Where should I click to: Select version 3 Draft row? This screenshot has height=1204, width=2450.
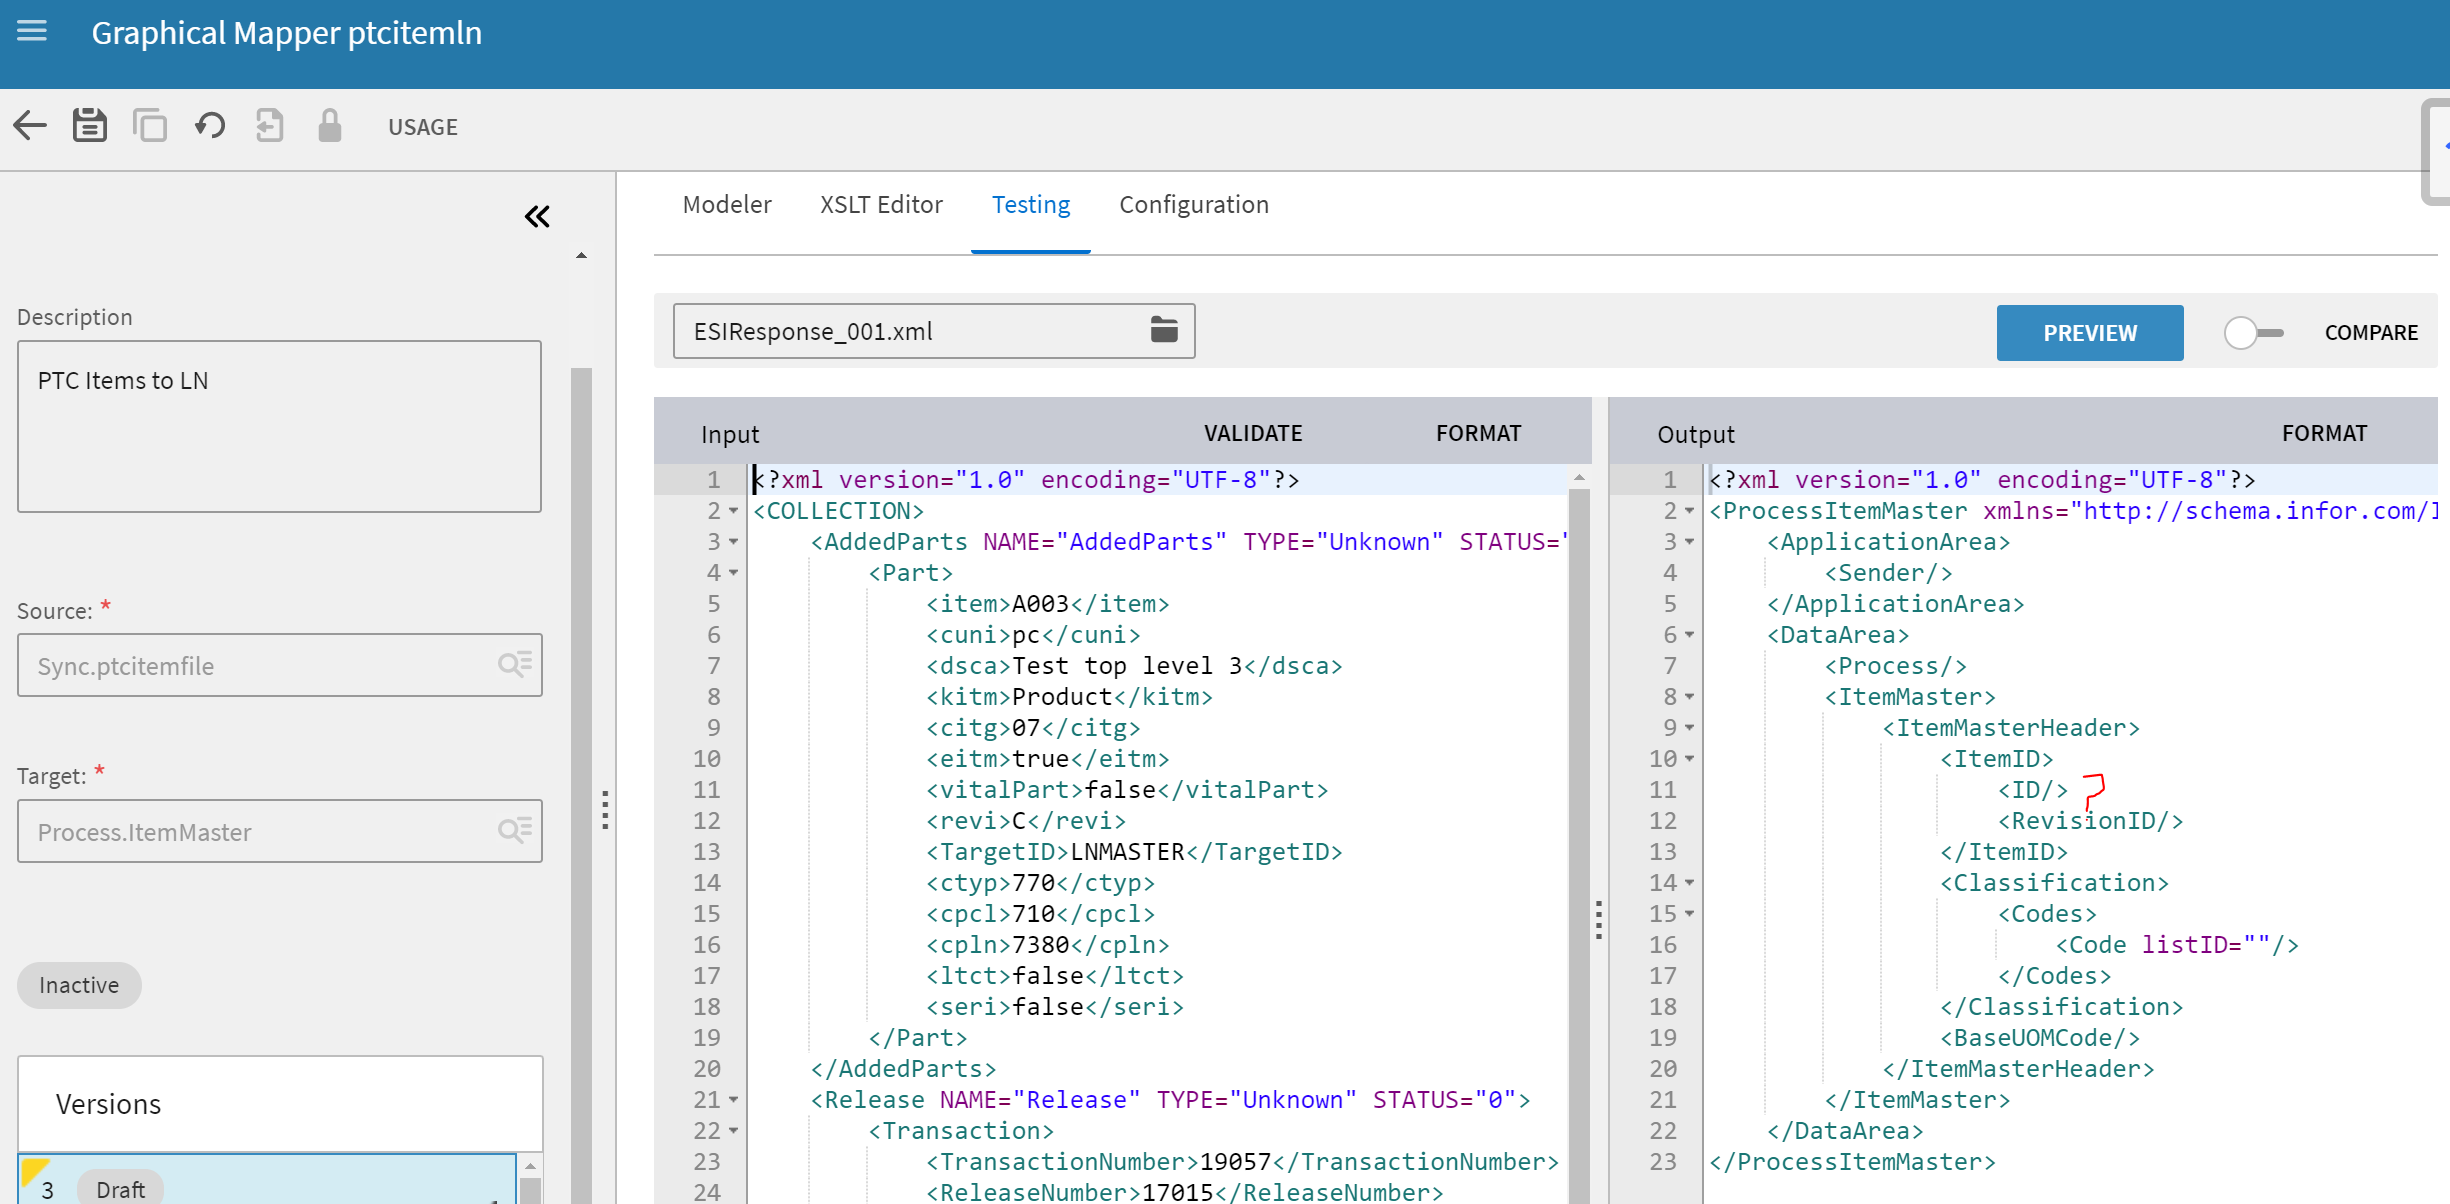[x=267, y=1180]
